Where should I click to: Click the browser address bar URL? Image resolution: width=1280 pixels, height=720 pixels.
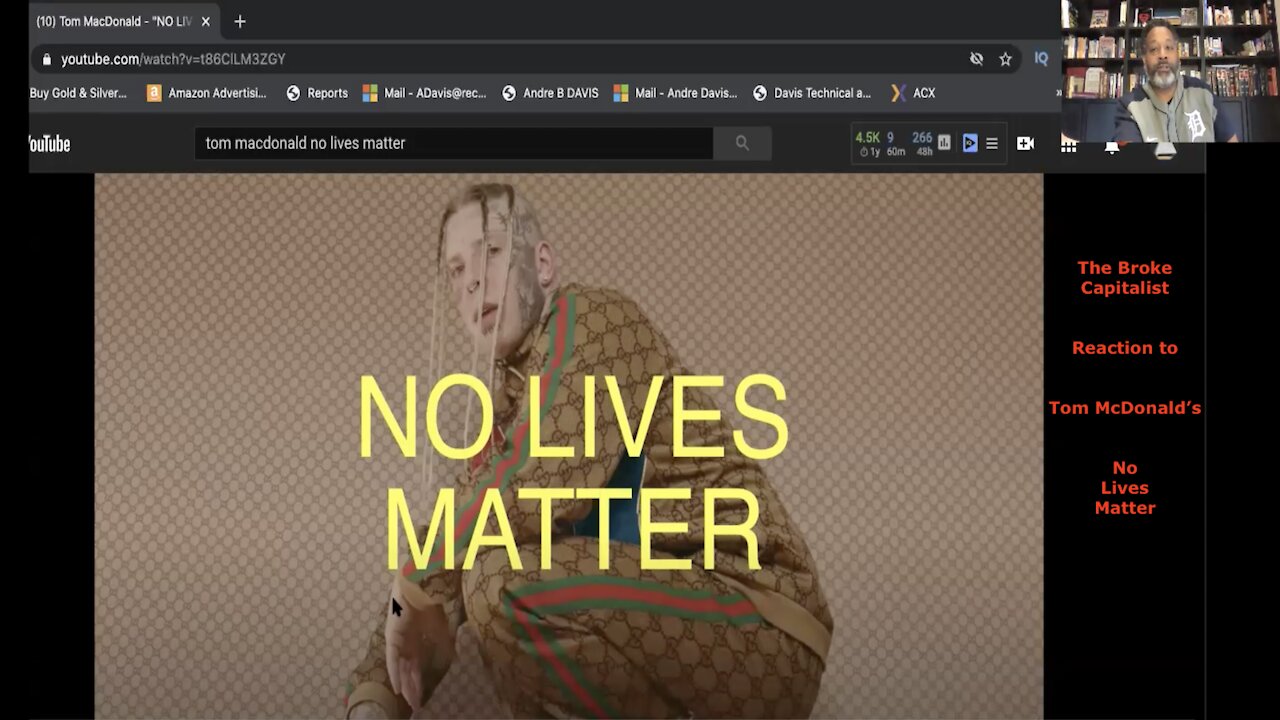click(x=173, y=59)
